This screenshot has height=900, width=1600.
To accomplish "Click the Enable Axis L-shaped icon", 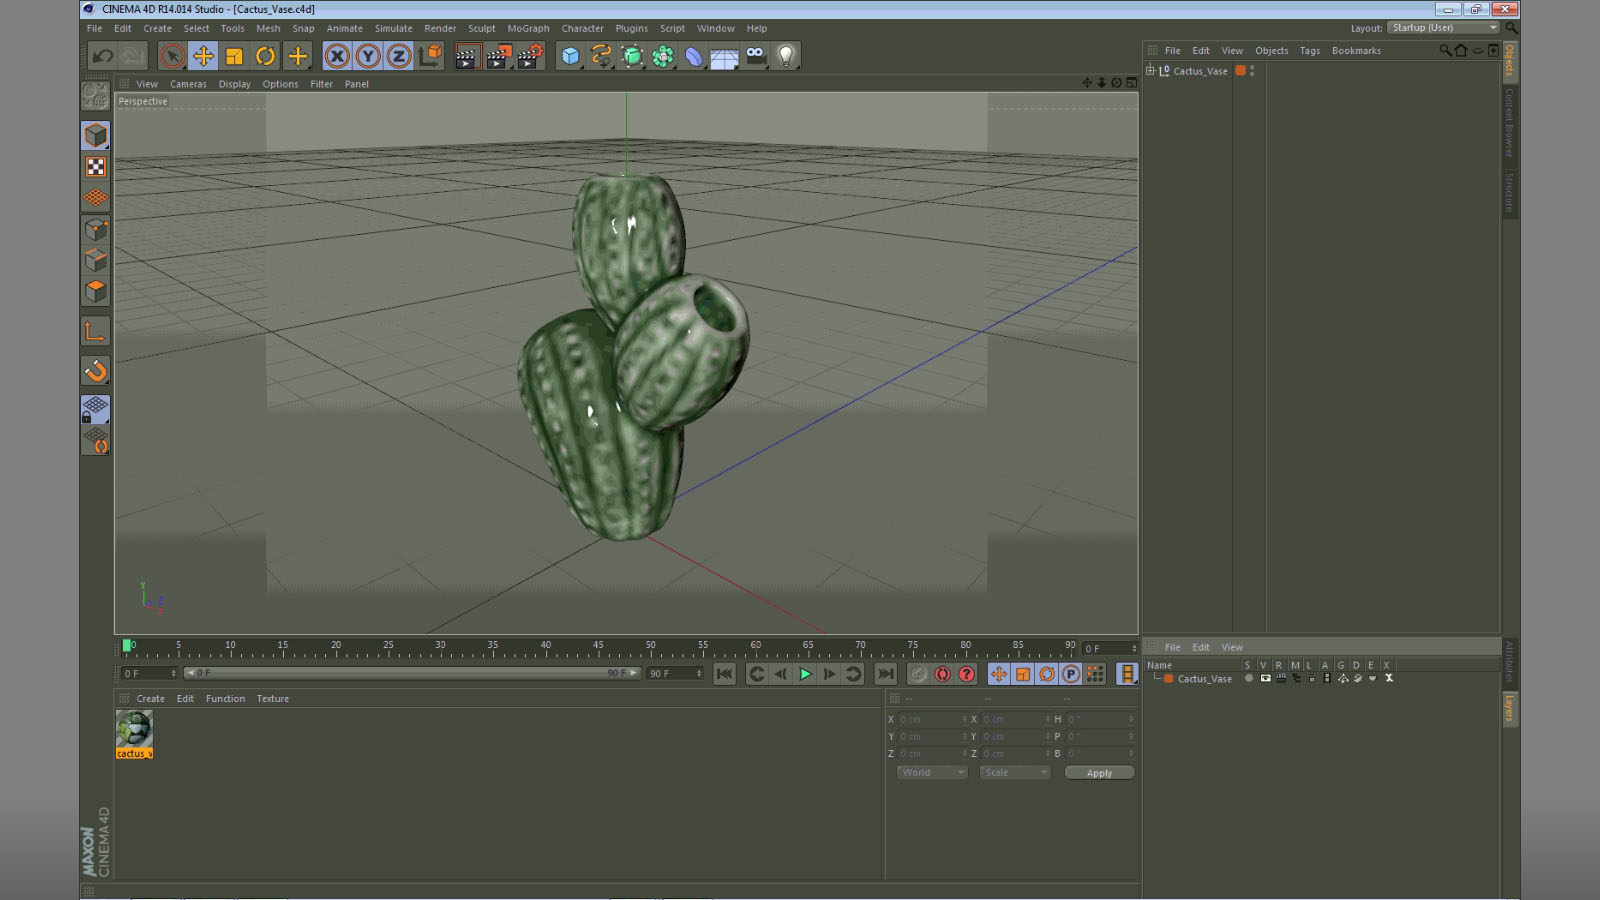I will click(x=96, y=331).
